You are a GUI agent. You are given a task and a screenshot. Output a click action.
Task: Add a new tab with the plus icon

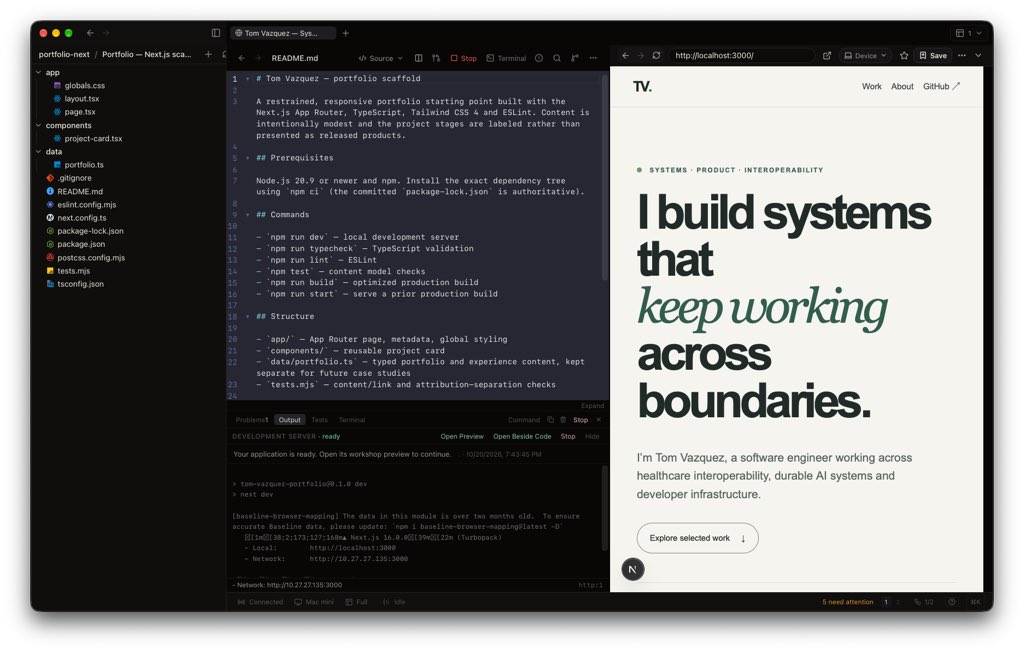pyautogui.click(x=345, y=33)
